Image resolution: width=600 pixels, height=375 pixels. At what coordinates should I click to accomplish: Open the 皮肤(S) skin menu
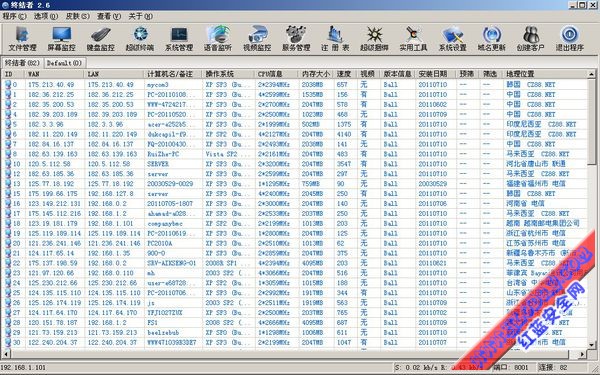point(78,16)
